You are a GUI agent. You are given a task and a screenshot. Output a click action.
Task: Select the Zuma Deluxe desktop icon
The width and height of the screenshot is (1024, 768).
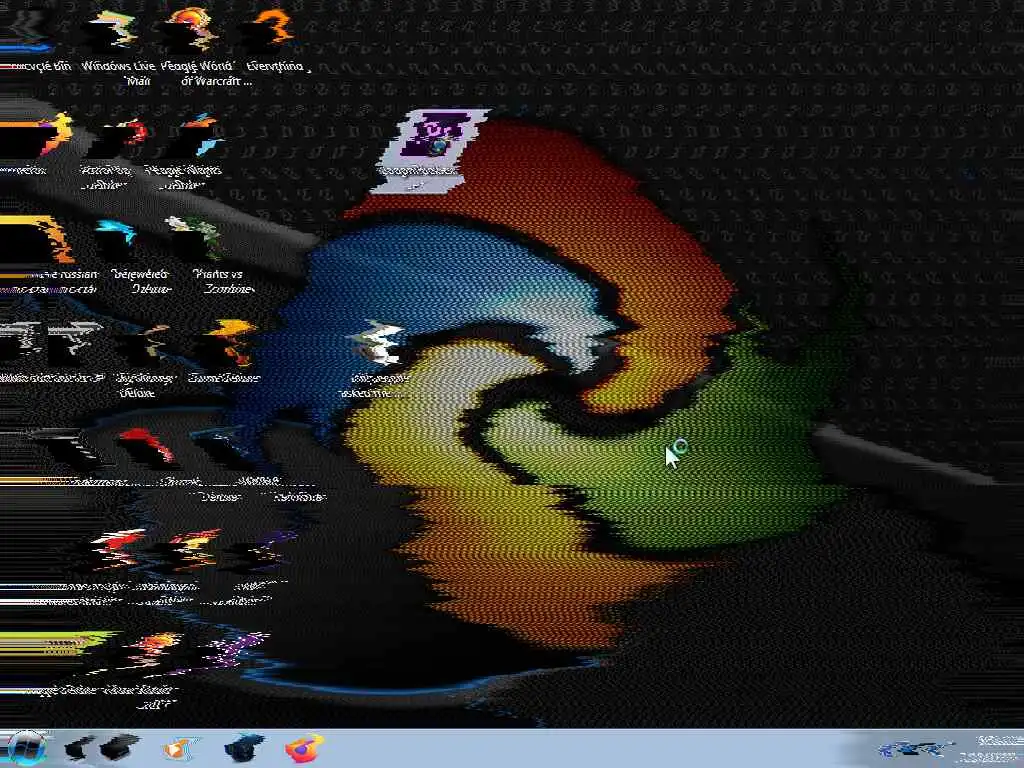click(x=224, y=351)
